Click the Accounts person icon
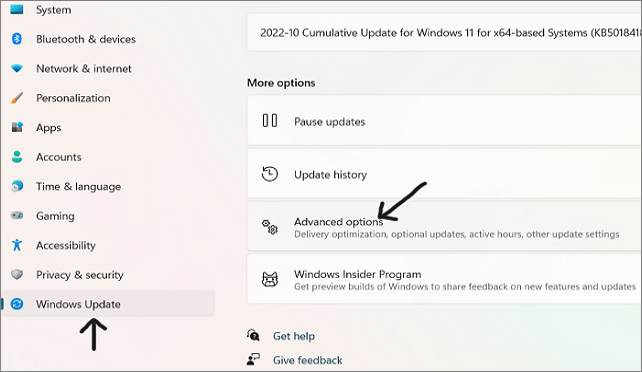 [17, 157]
